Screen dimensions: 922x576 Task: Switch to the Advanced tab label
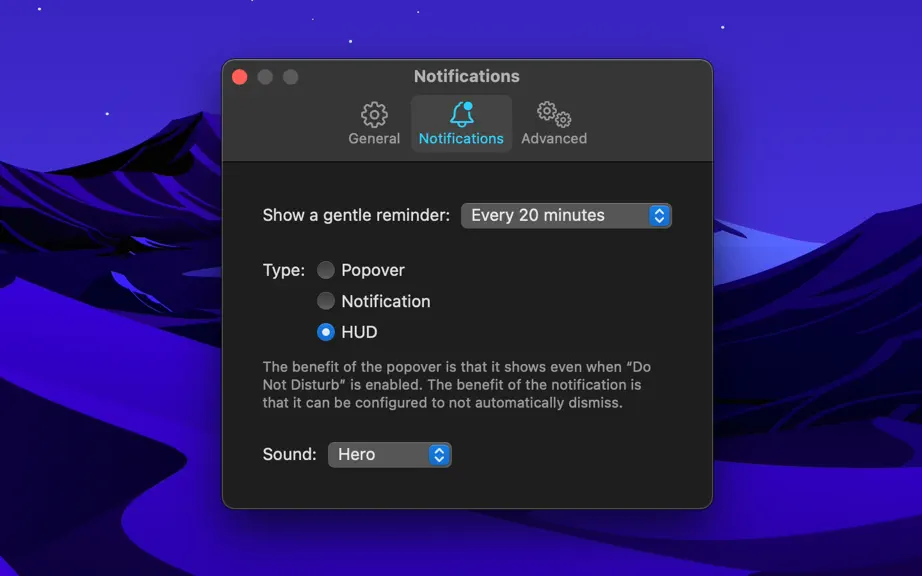(554, 139)
